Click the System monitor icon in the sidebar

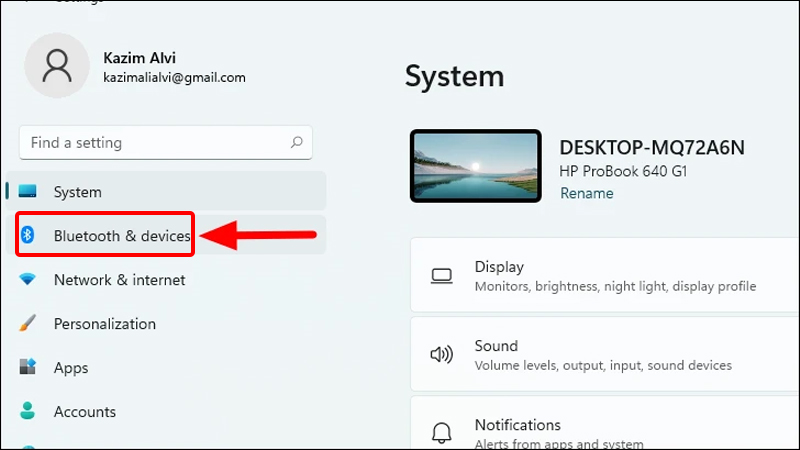point(28,192)
